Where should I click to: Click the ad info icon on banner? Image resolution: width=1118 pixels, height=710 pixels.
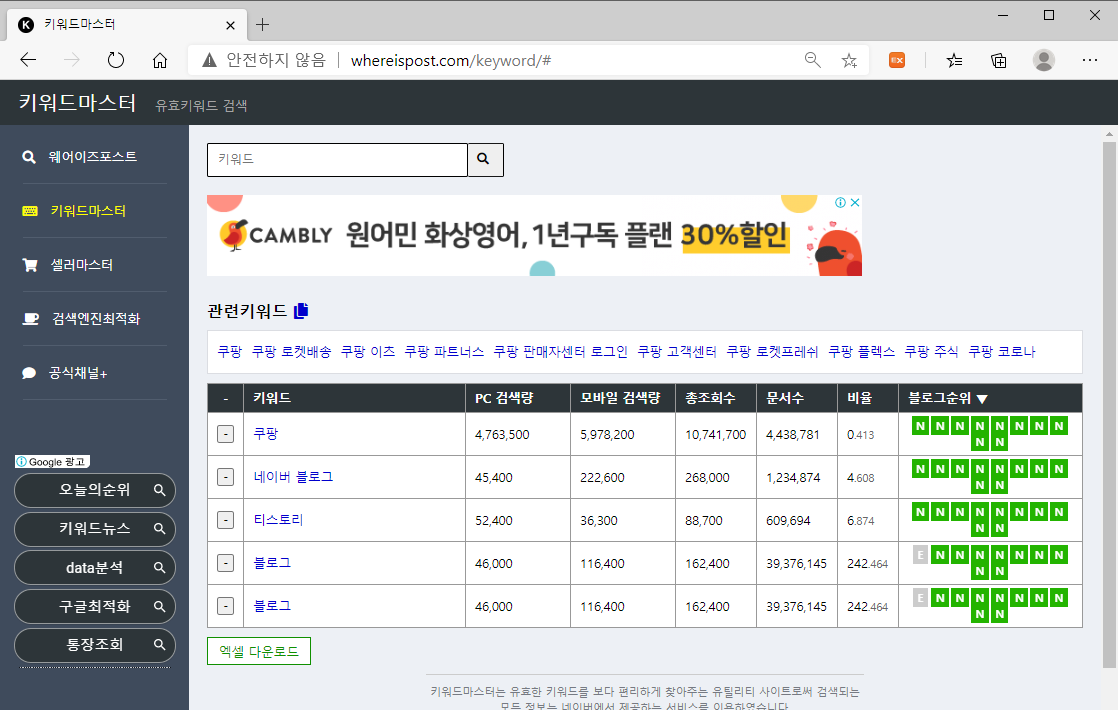click(841, 202)
